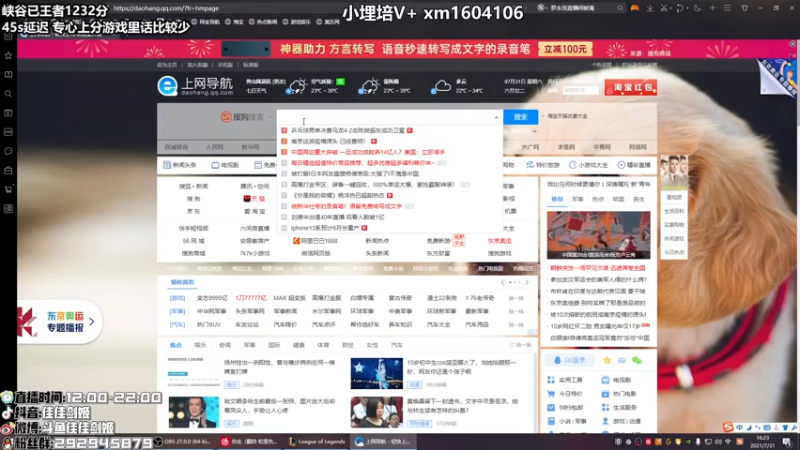Open the 今日特价 shopping cart icon
800x450 pixels.
551,394
